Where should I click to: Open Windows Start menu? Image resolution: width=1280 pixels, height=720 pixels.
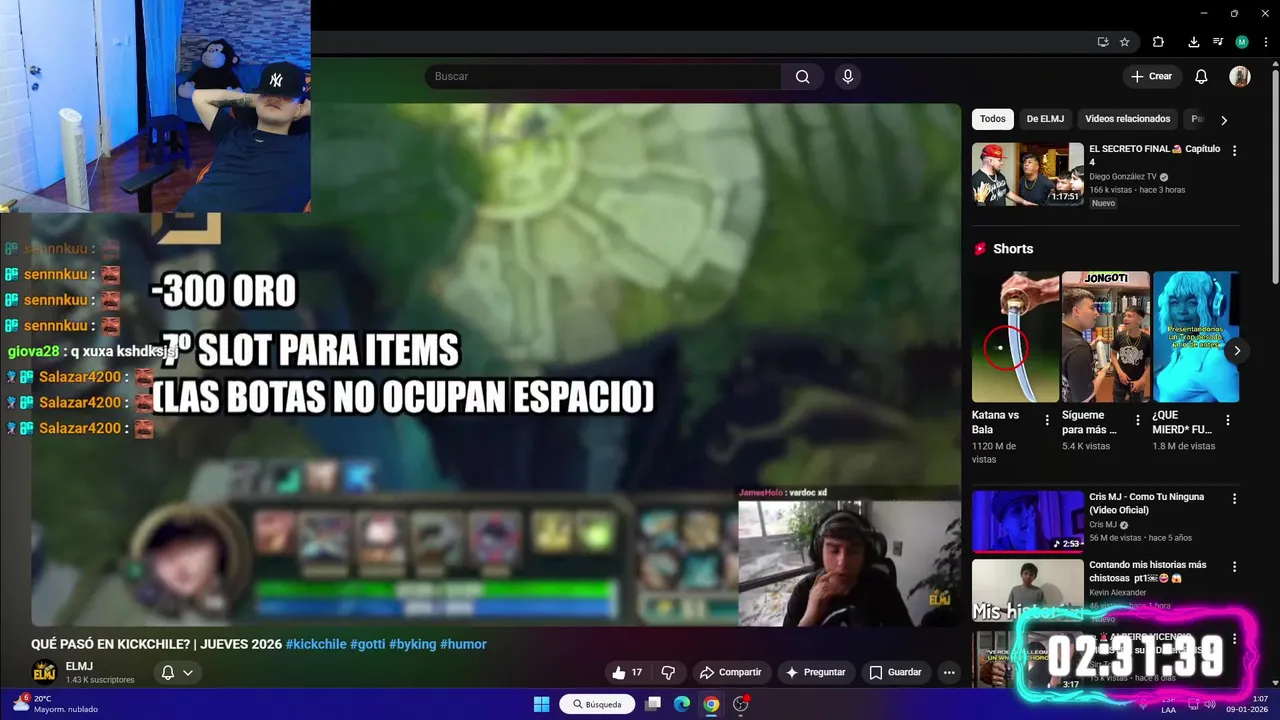(541, 704)
